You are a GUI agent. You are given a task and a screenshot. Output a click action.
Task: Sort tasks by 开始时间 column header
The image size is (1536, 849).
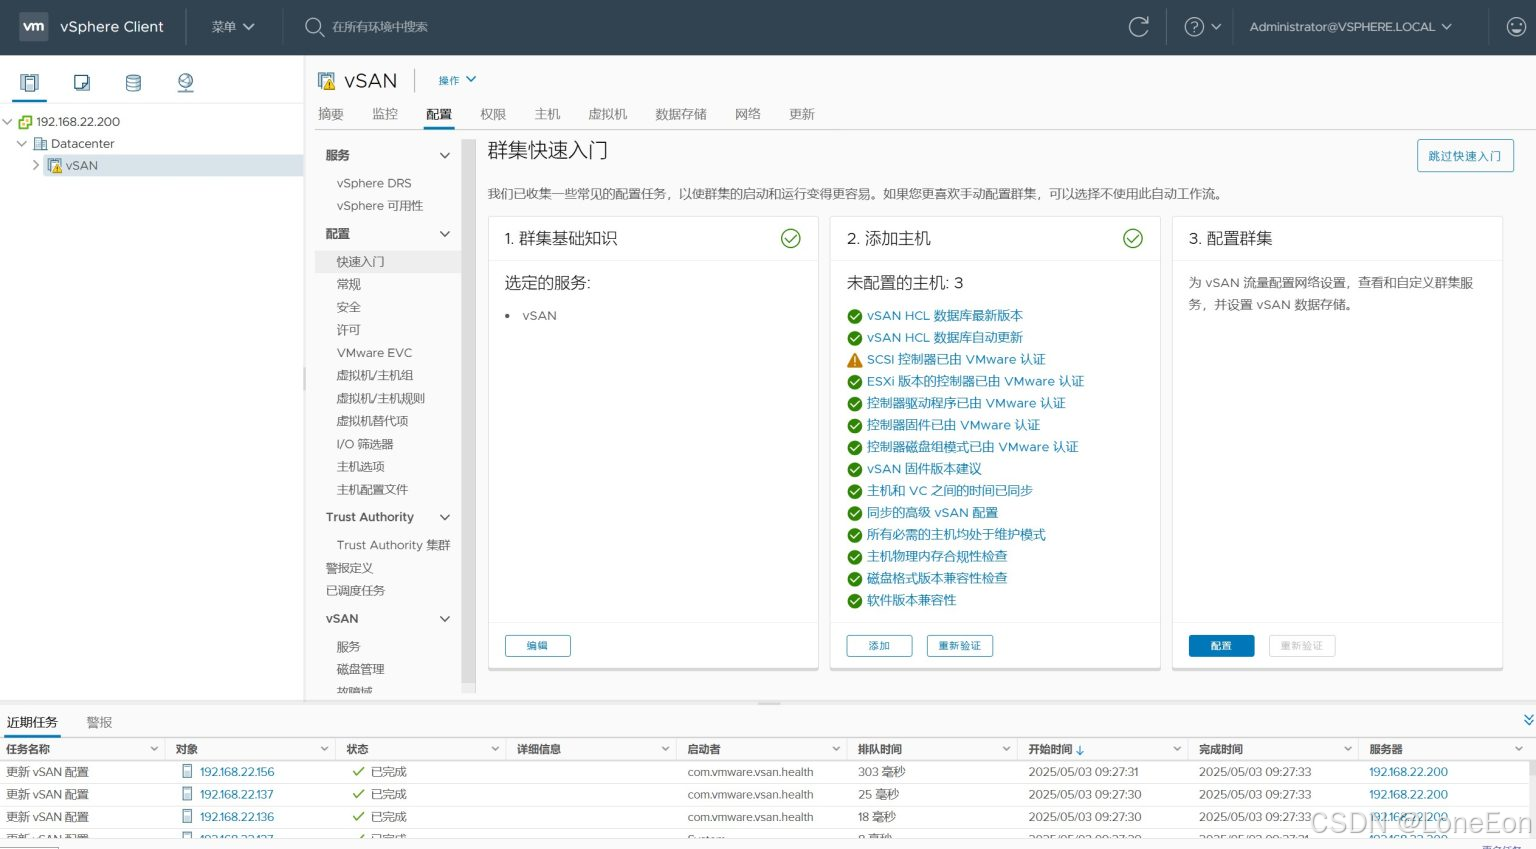[x=1050, y=749]
